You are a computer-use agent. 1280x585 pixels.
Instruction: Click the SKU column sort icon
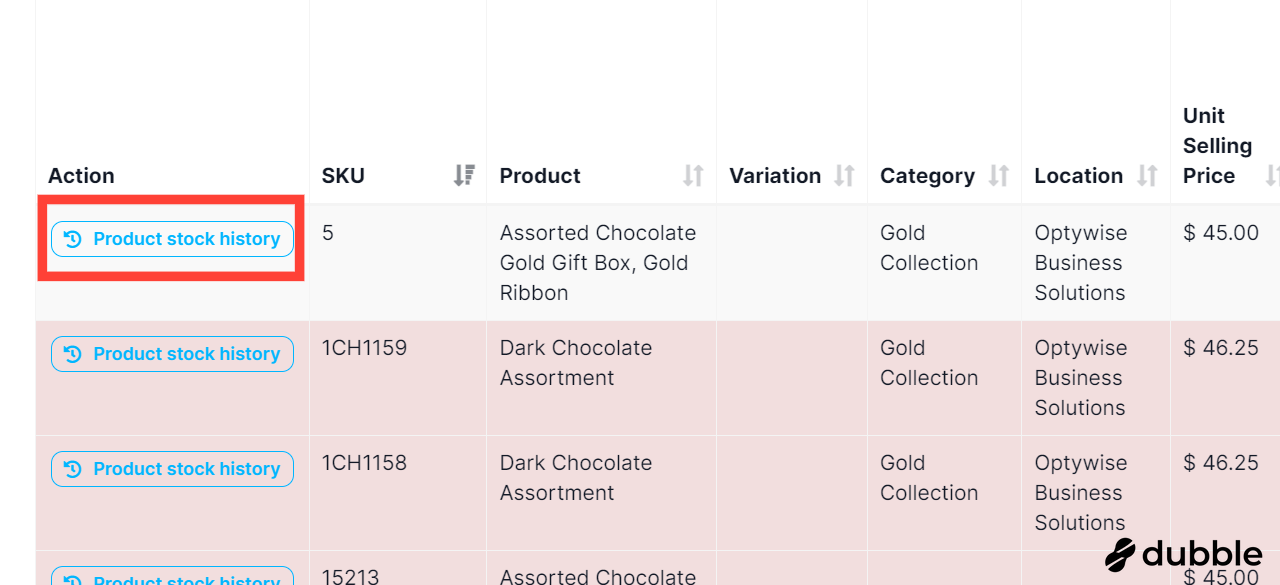[x=464, y=176]
